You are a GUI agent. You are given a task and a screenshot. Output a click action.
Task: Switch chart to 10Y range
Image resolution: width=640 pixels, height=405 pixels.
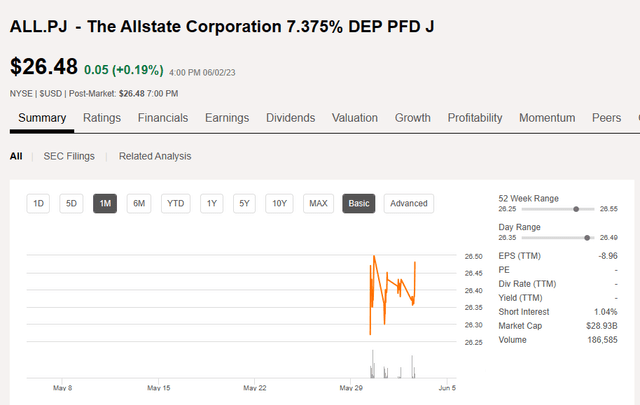tap(279, 203)
